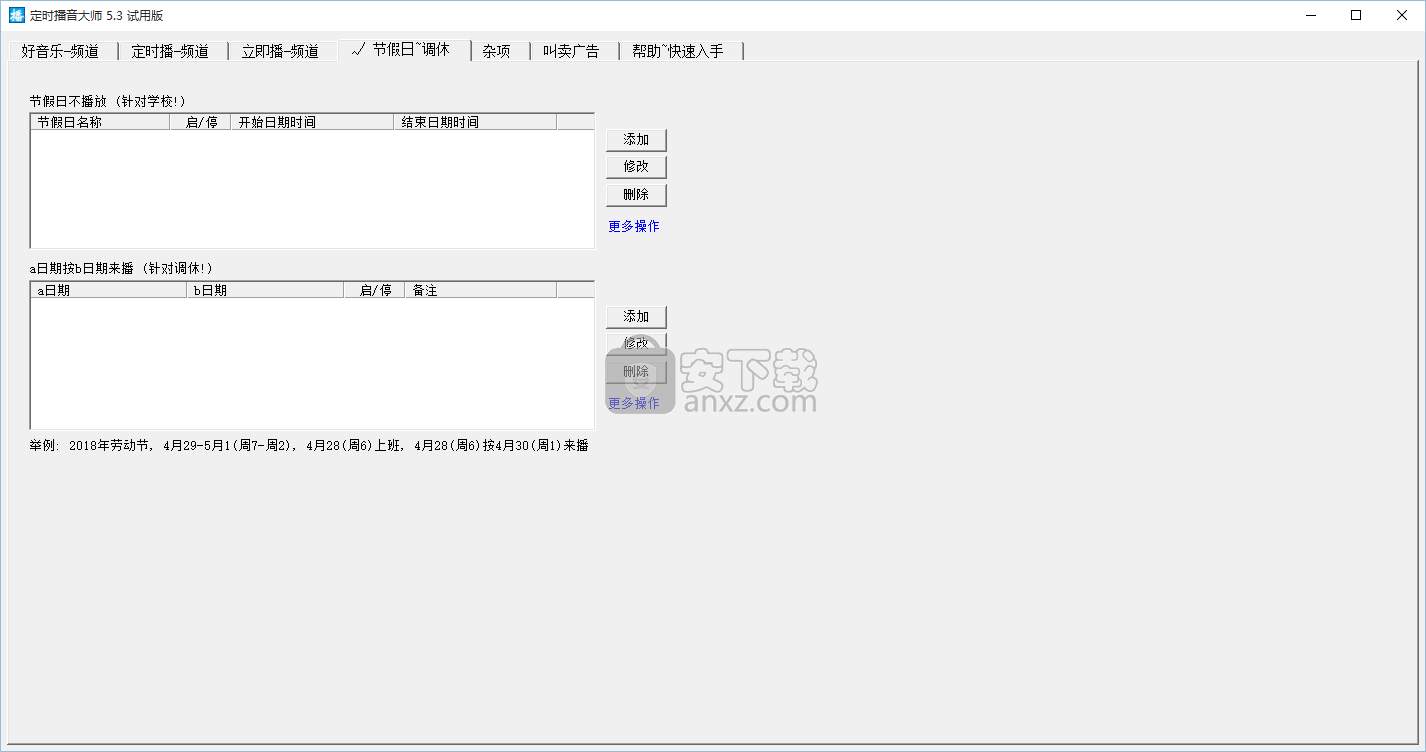Open the 叫卖广告 tab
The image size is (1426, 752).
pyautogui.click(x=574, y=51)
